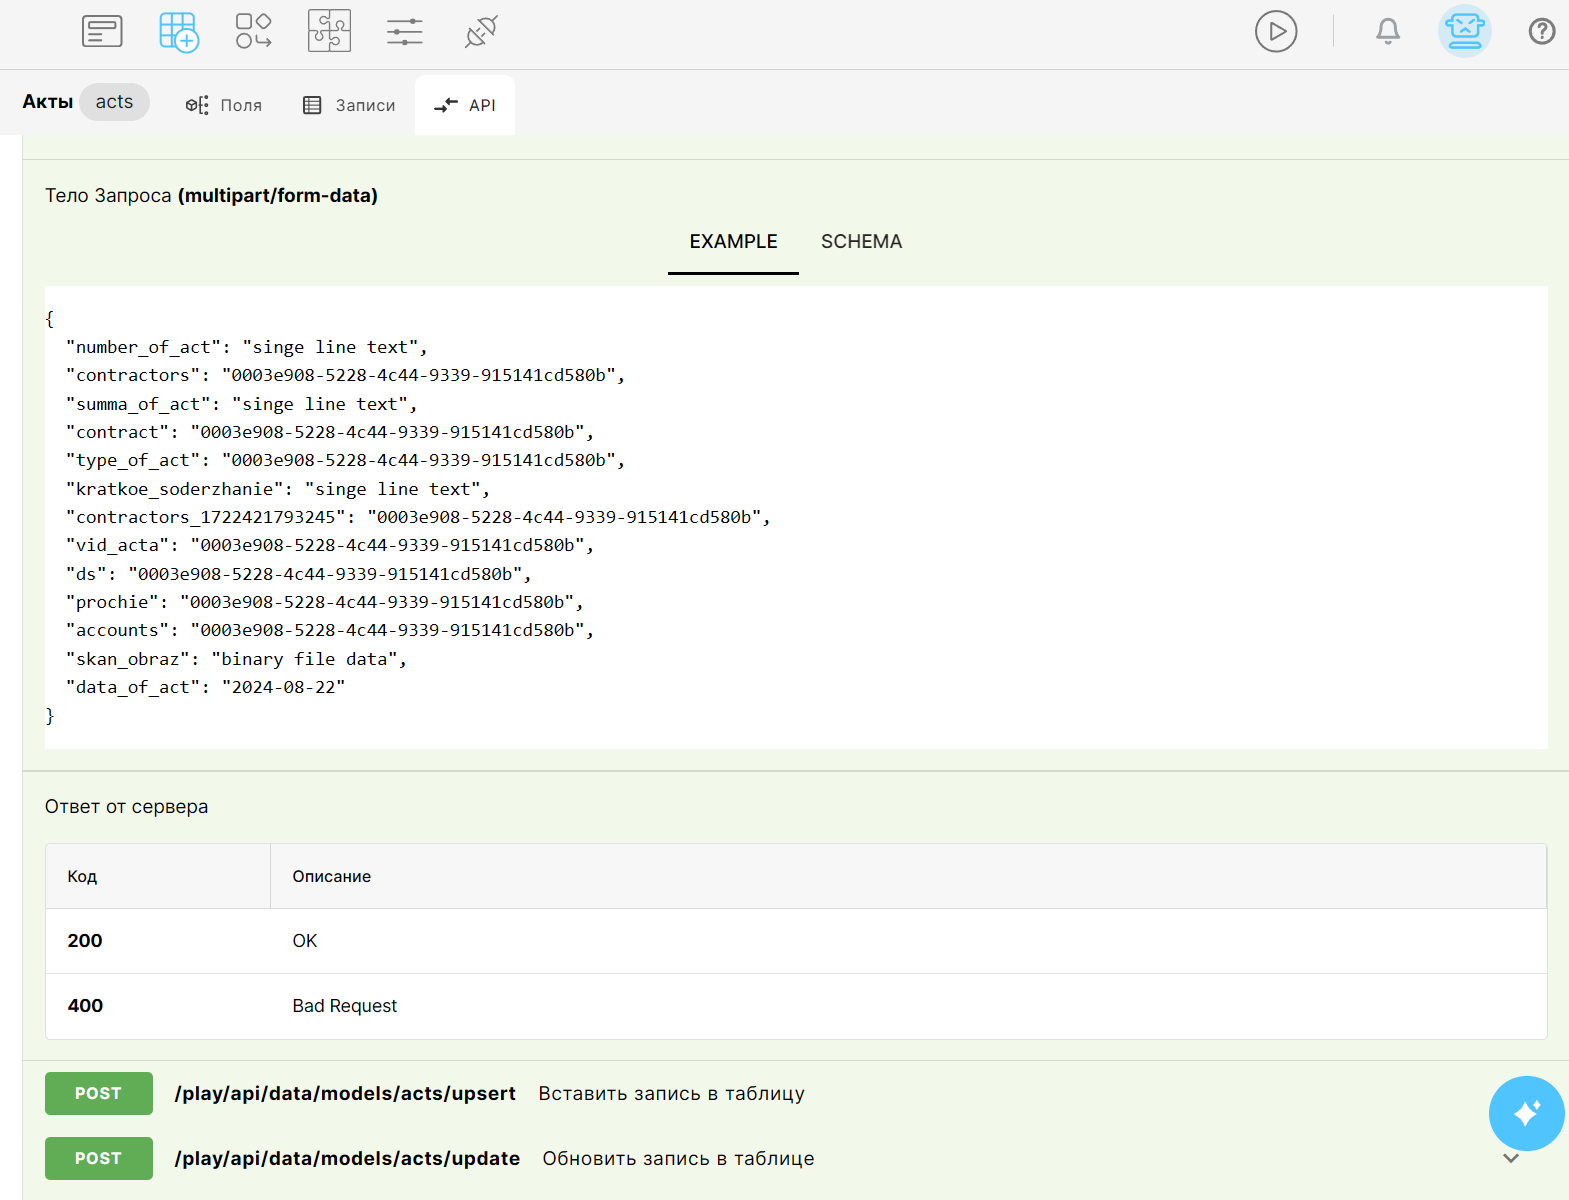Click the "type_of_act" line
Image resolution: width=1569 pixels, height=1200 pixels.
click(346, 460)
